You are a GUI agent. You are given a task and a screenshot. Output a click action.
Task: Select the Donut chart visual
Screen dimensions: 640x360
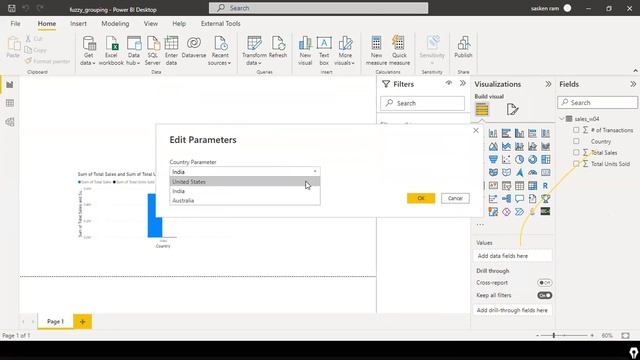(x=532, y=160)
